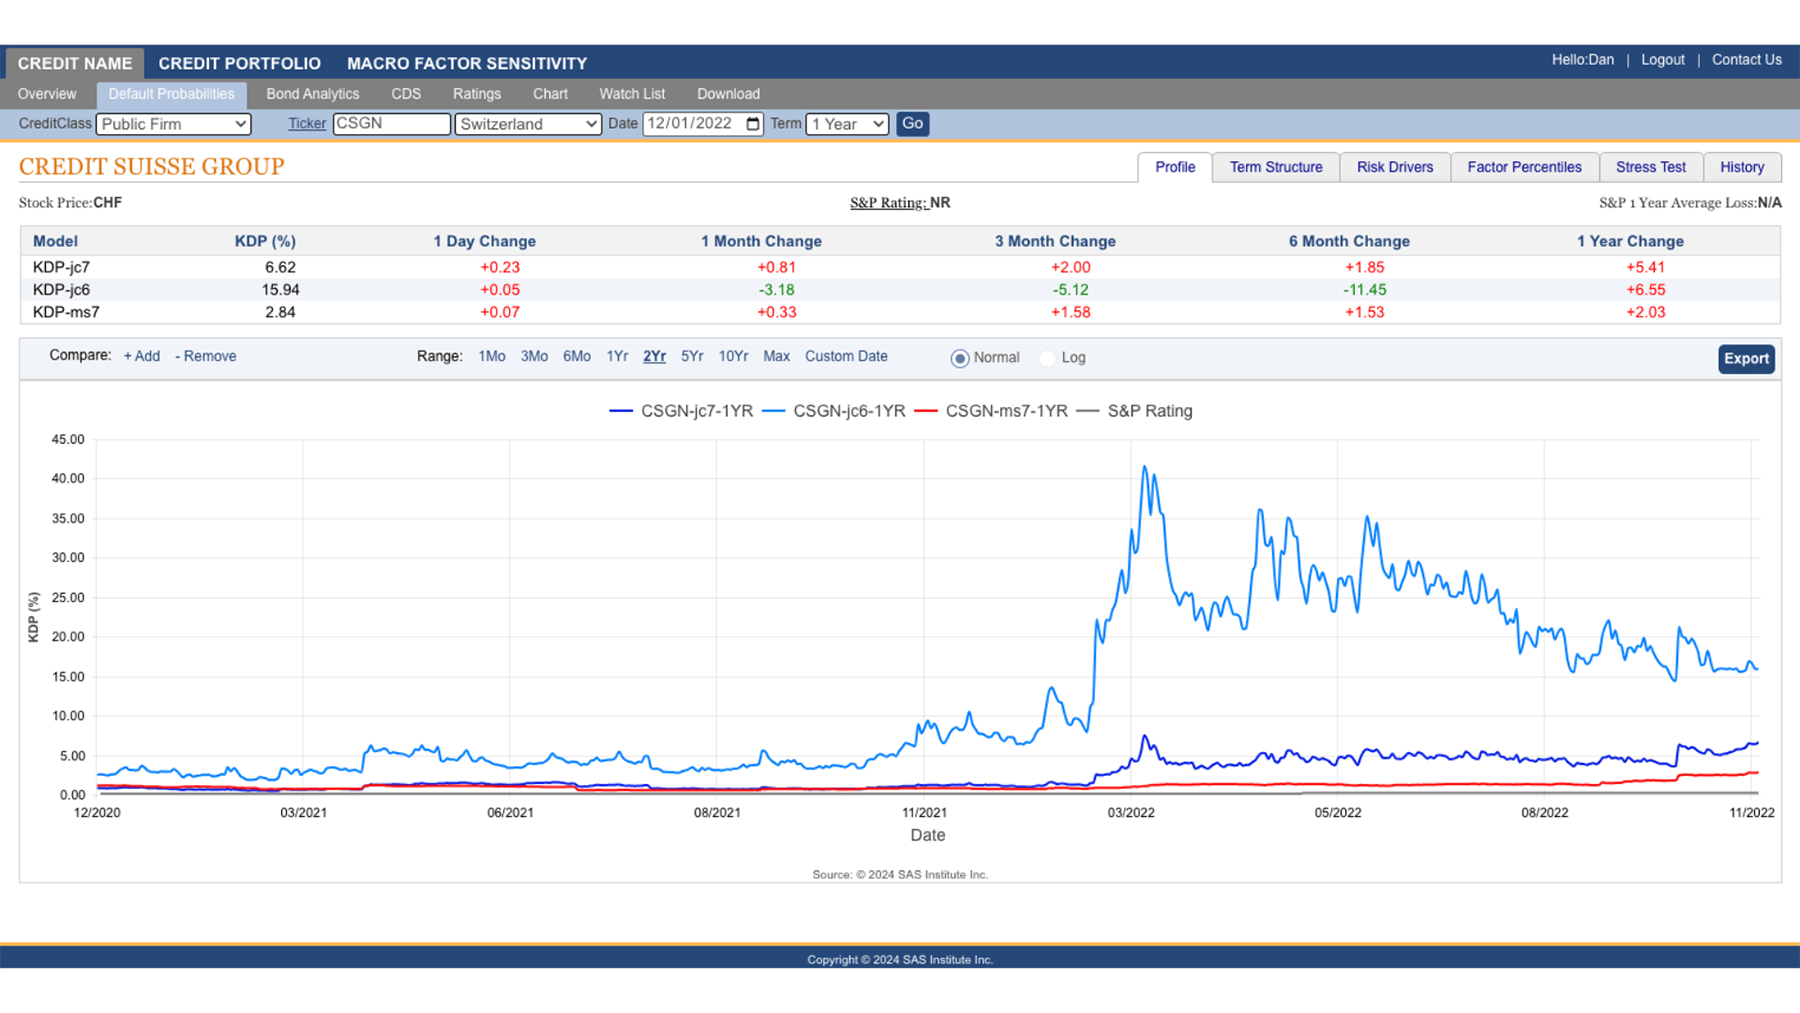Click the Go button
Screen dimensions: 1800x1013
point(912,124)
